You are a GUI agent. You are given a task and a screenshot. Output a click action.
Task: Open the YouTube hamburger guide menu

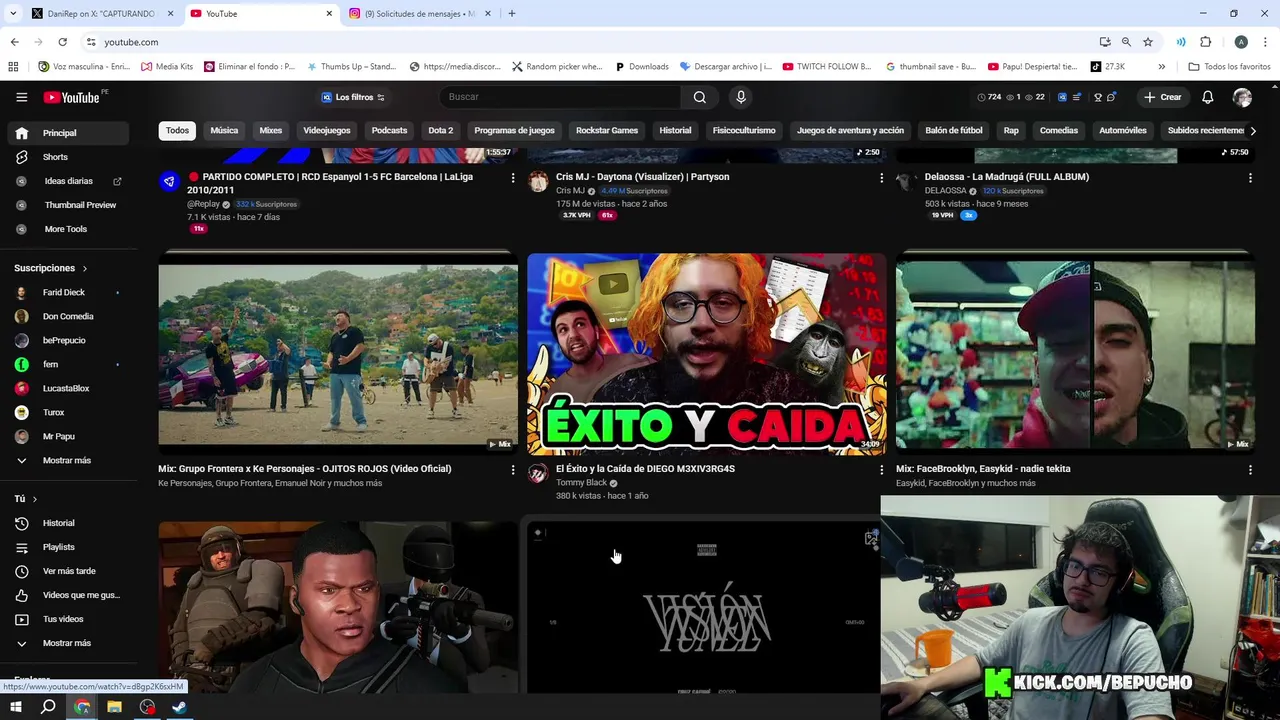click(x=22, y=97)
